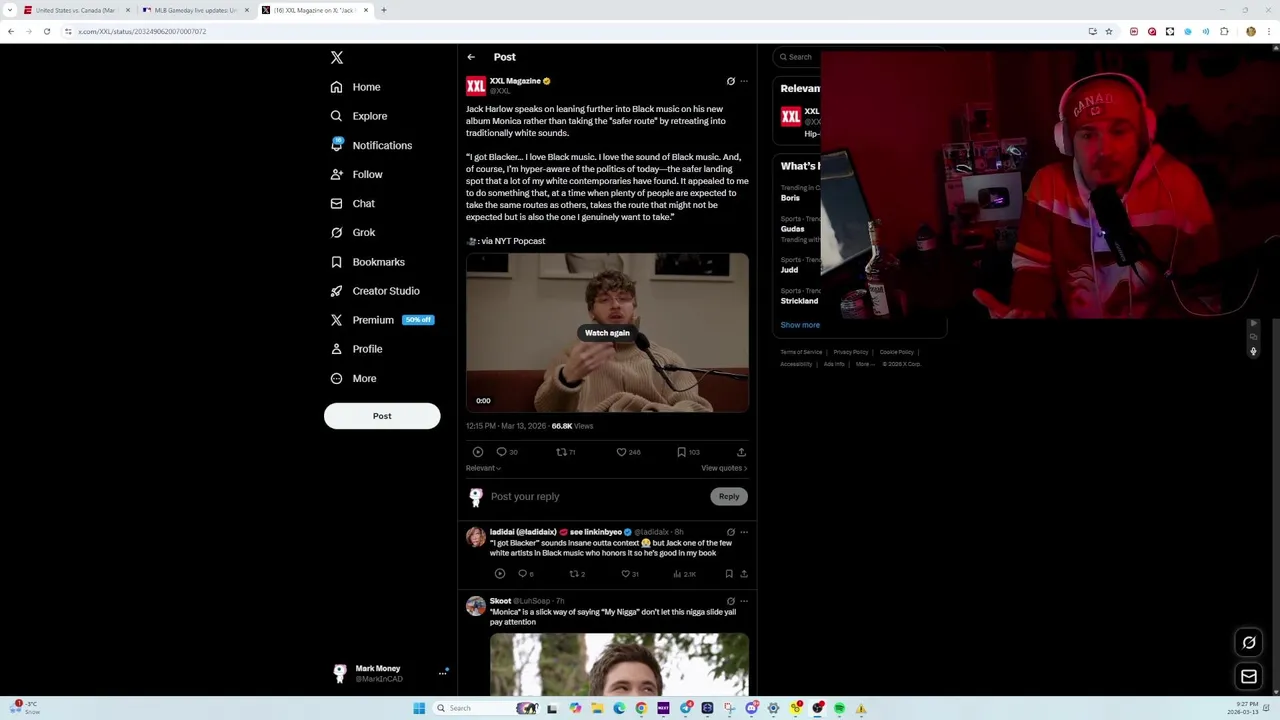The width and height of the screenshot is (1280, 720).
Task: Open XXL Magazine's profile avatar
Action: [x=476, y=86]
